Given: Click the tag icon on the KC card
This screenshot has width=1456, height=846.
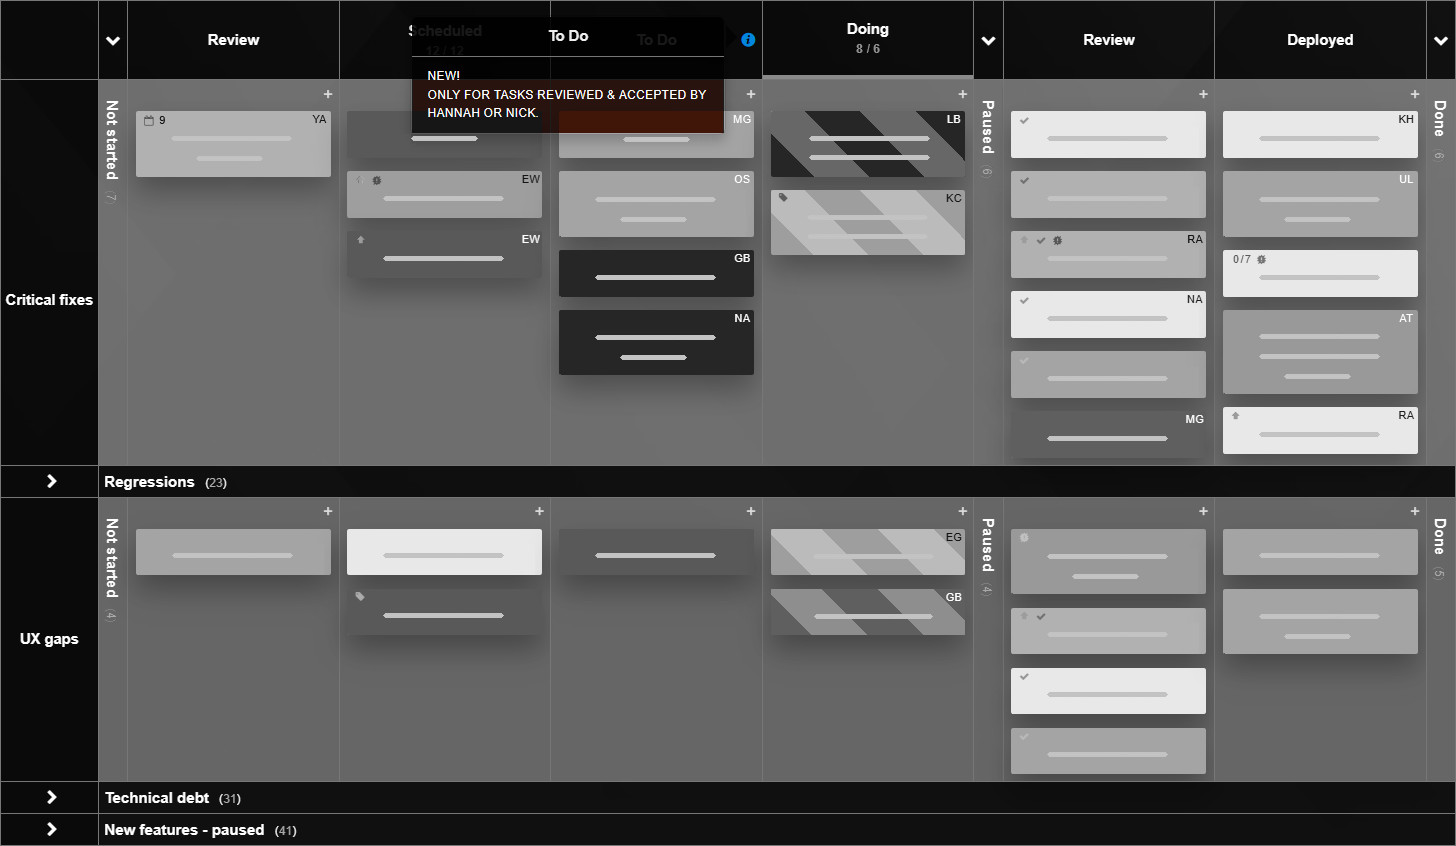Looking at the screenshot, I should (783, 198).
